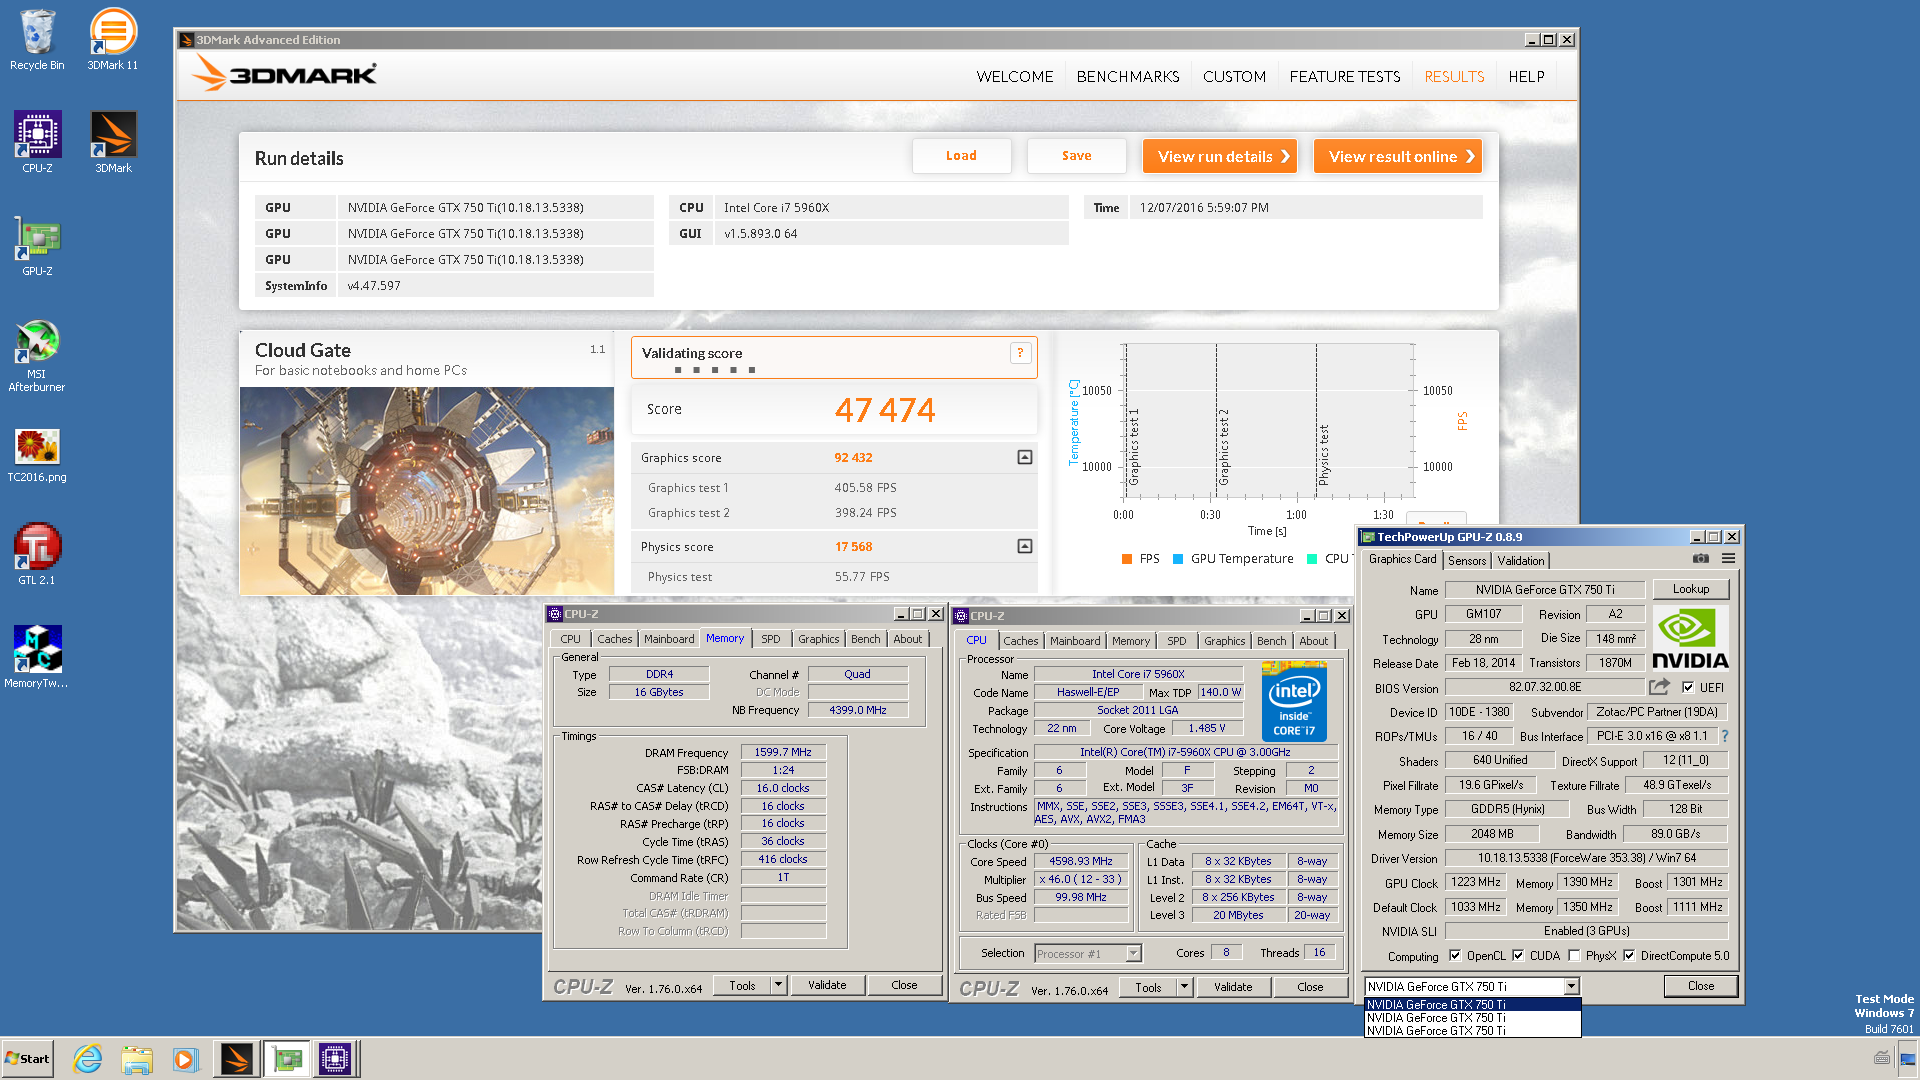
Task: Toggle the OpenCL computing checkbox
Action: [1455, 955]
